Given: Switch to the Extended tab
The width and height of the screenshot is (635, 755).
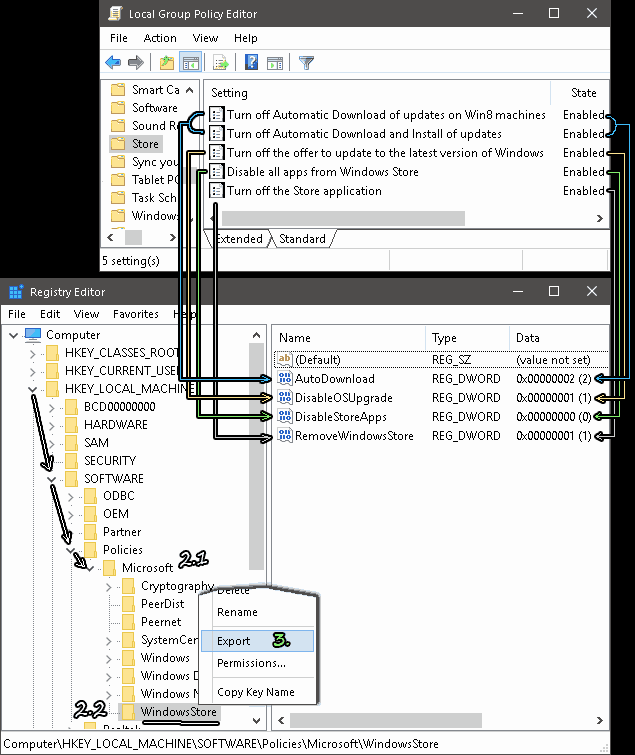Looking at the screenshot, I should [x=238, y=239].
